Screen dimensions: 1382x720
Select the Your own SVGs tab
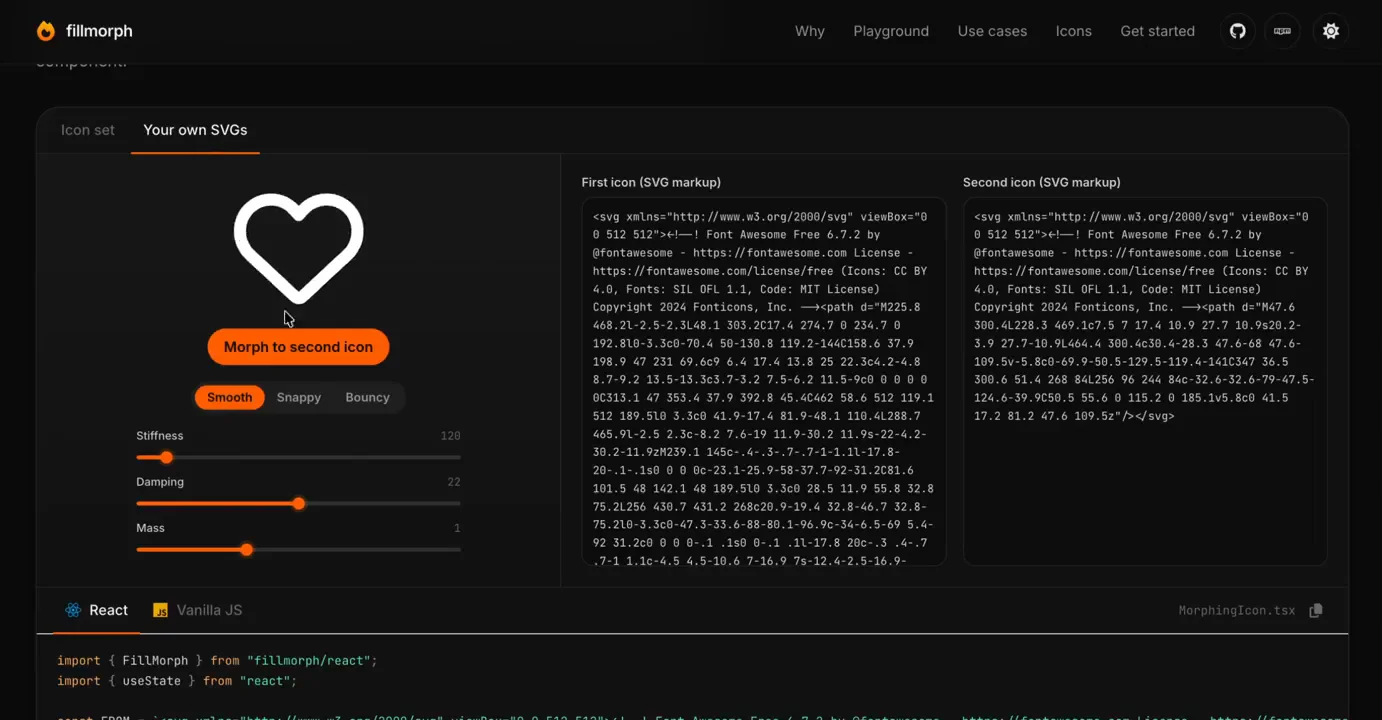[x=195, y=130]
